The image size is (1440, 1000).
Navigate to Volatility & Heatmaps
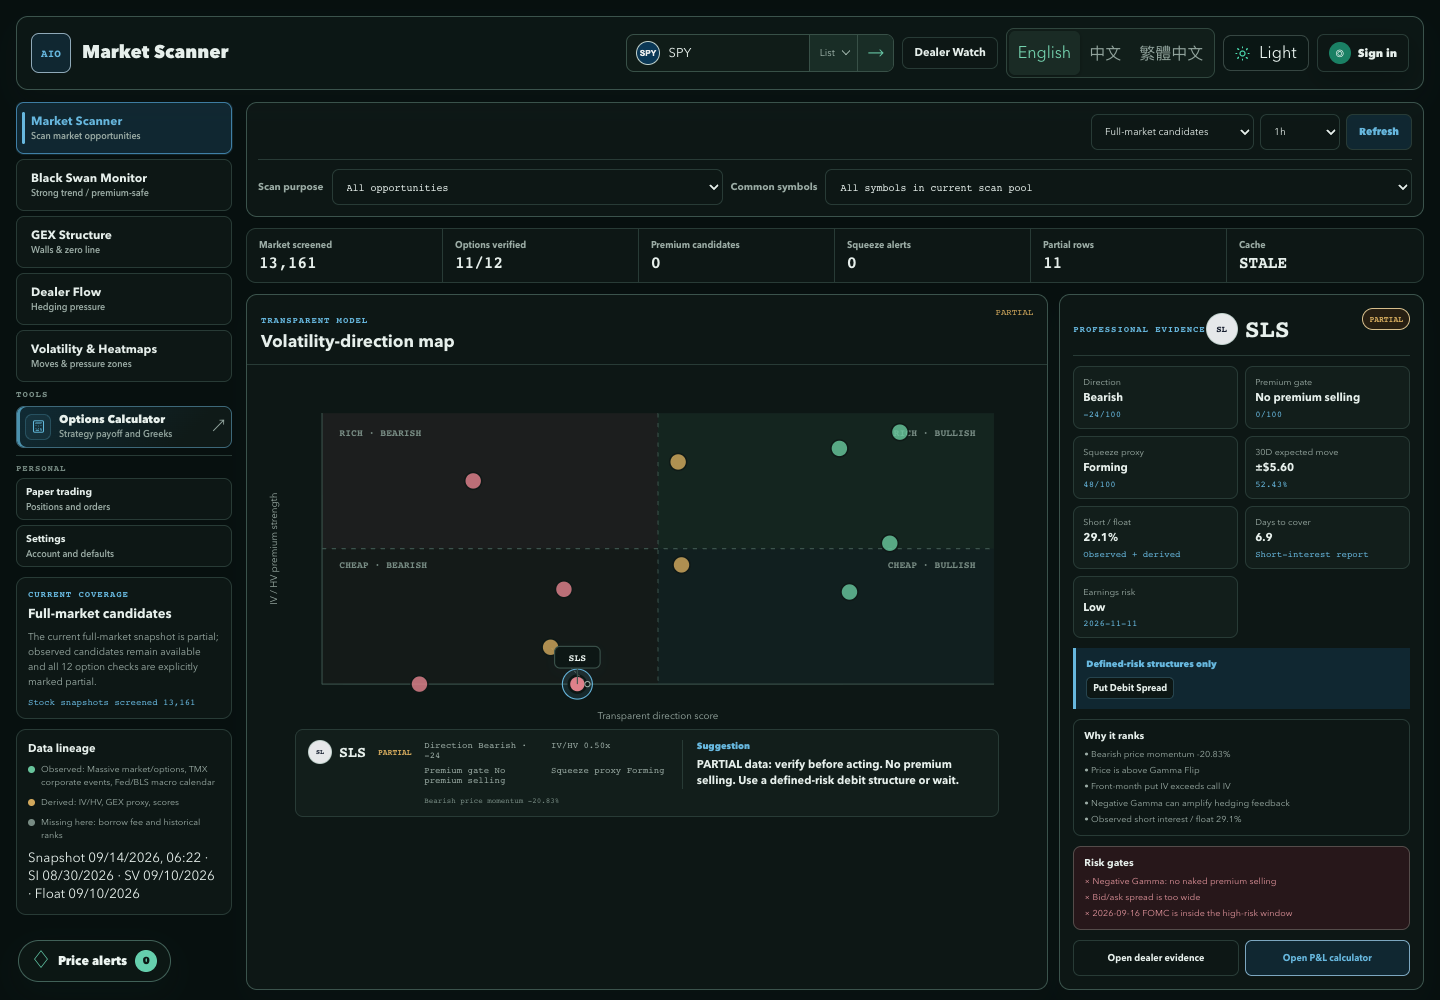point(124,356)
